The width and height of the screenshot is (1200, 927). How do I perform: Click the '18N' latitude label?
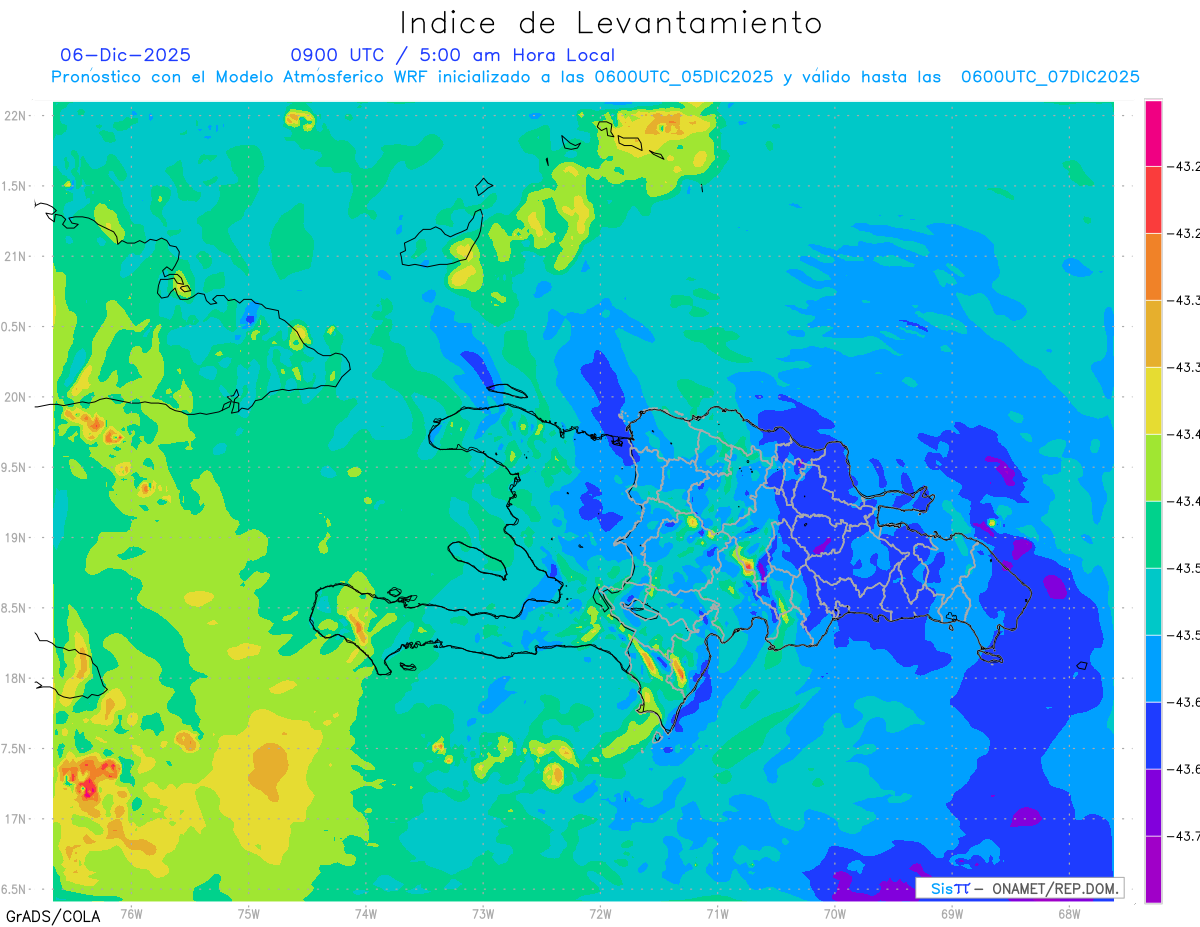click(x=16, y=678)
